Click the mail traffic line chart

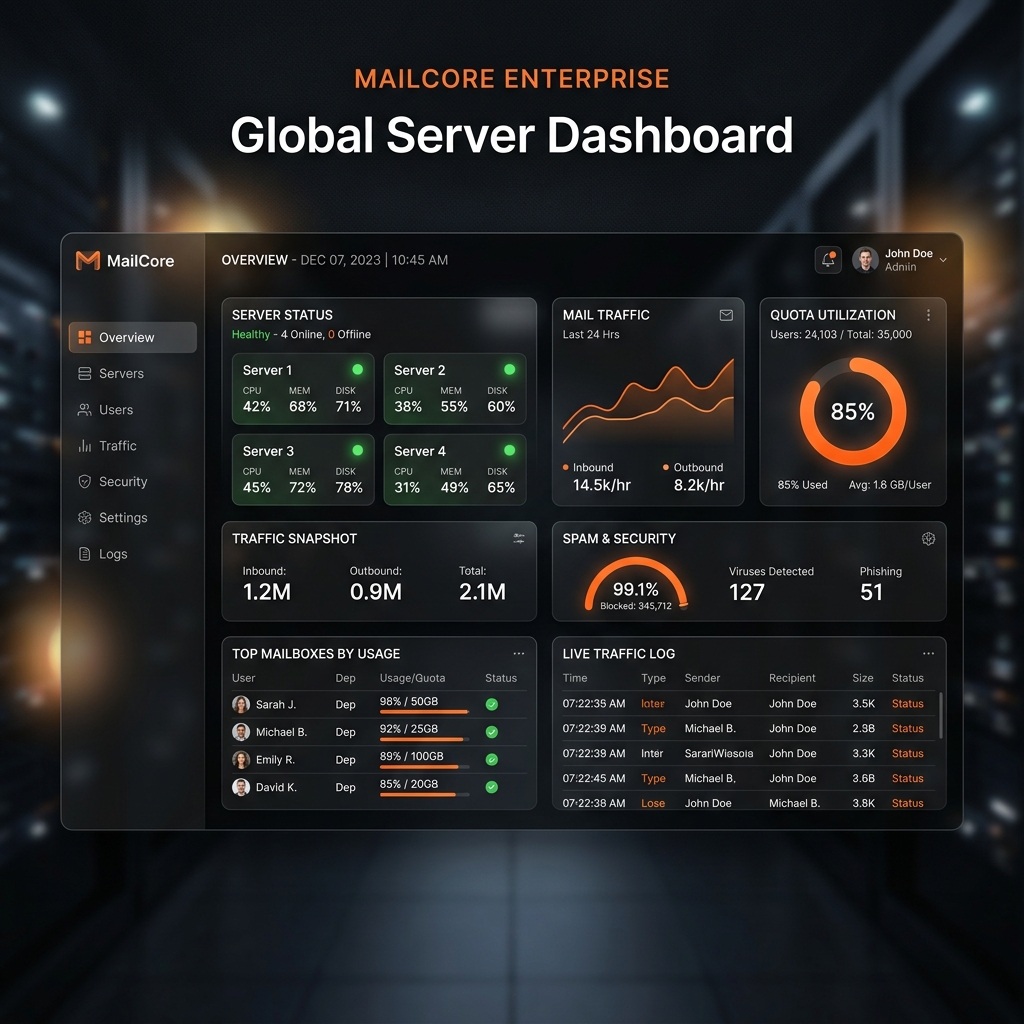click(x=648, y=401)
